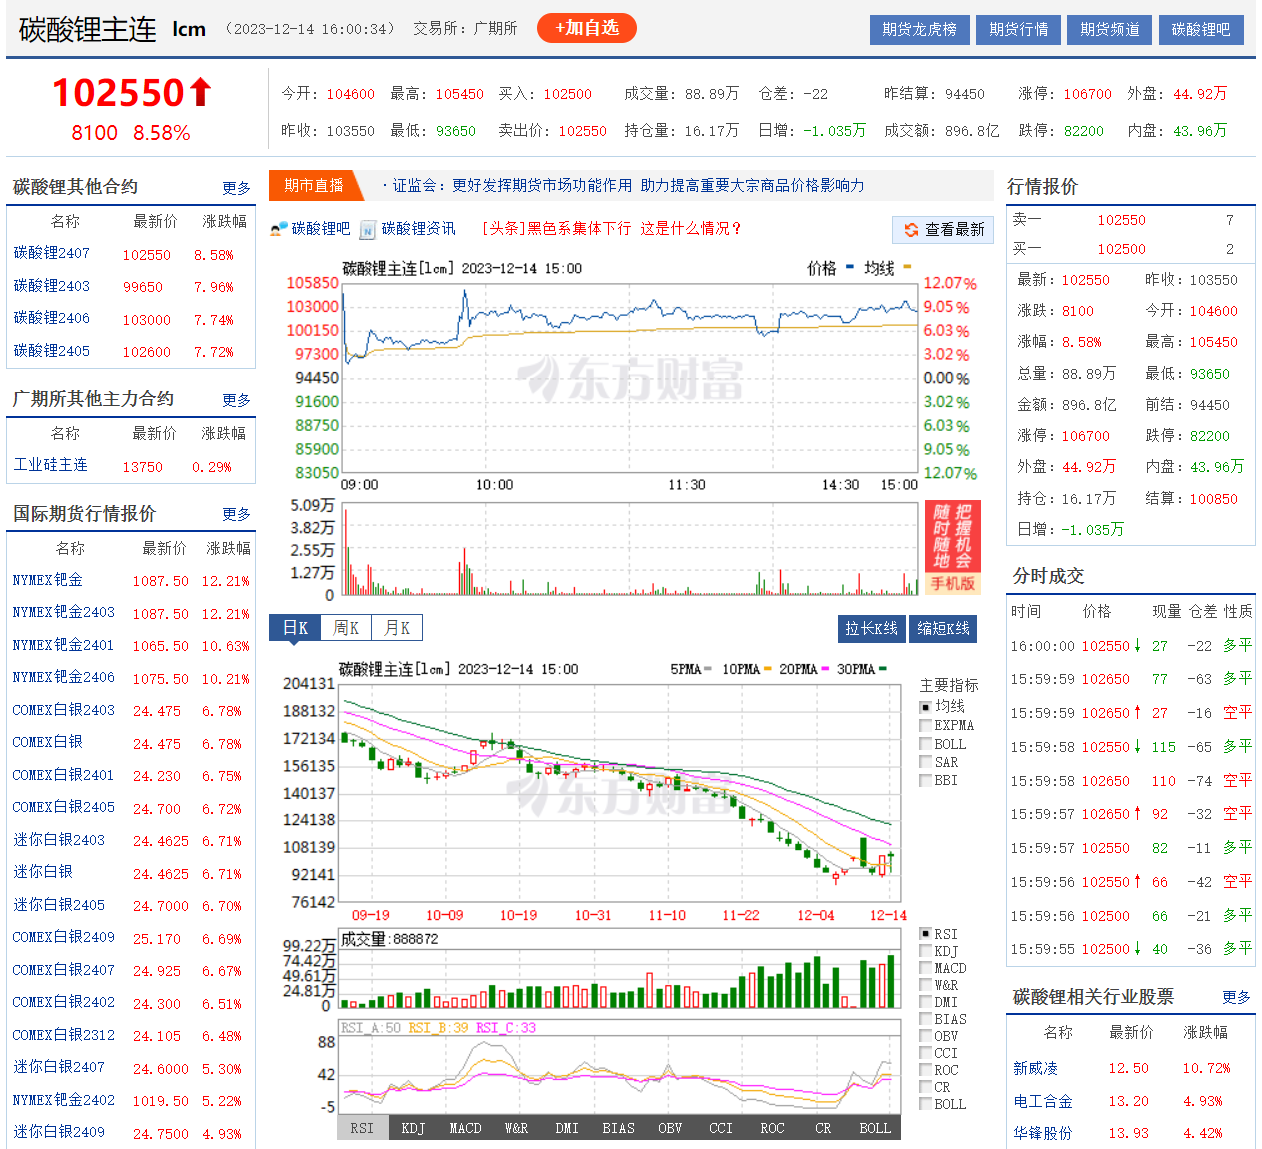Enable the EXPMA main indicator
Image resolution: width=1262 pixels, height=1149 pixels.
pos(925,725)
